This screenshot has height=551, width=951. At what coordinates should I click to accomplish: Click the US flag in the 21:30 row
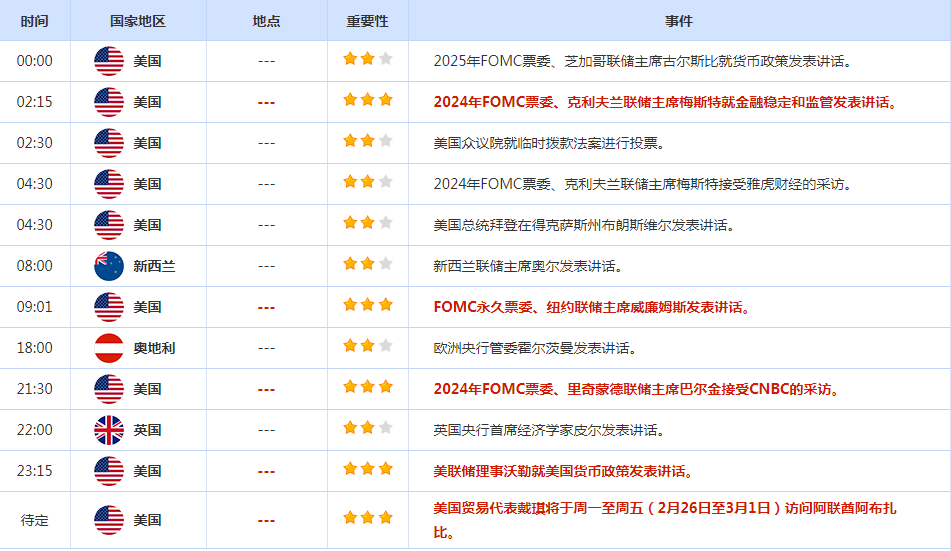click(x=109, y=389)
